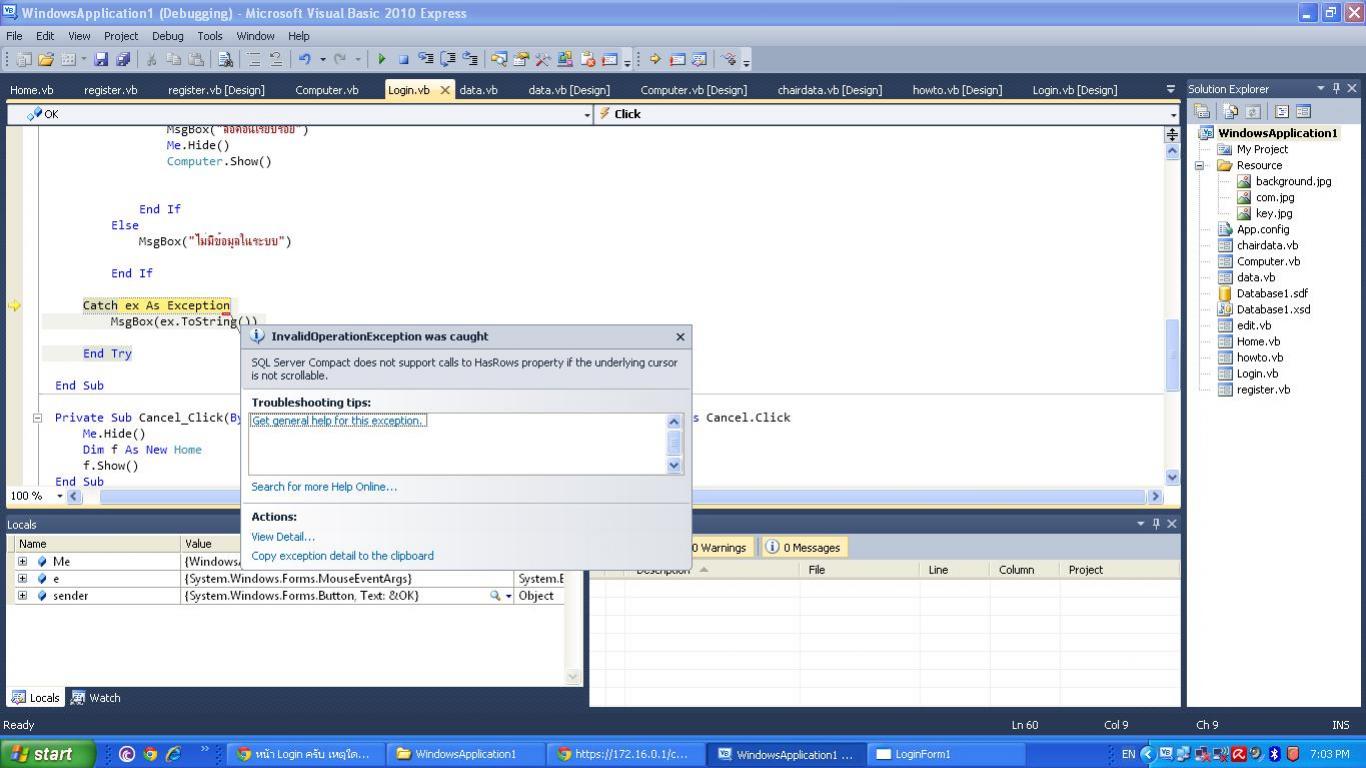
Task: Open the Undo history dropdown arrow
Action: click(x=322, y=59)
